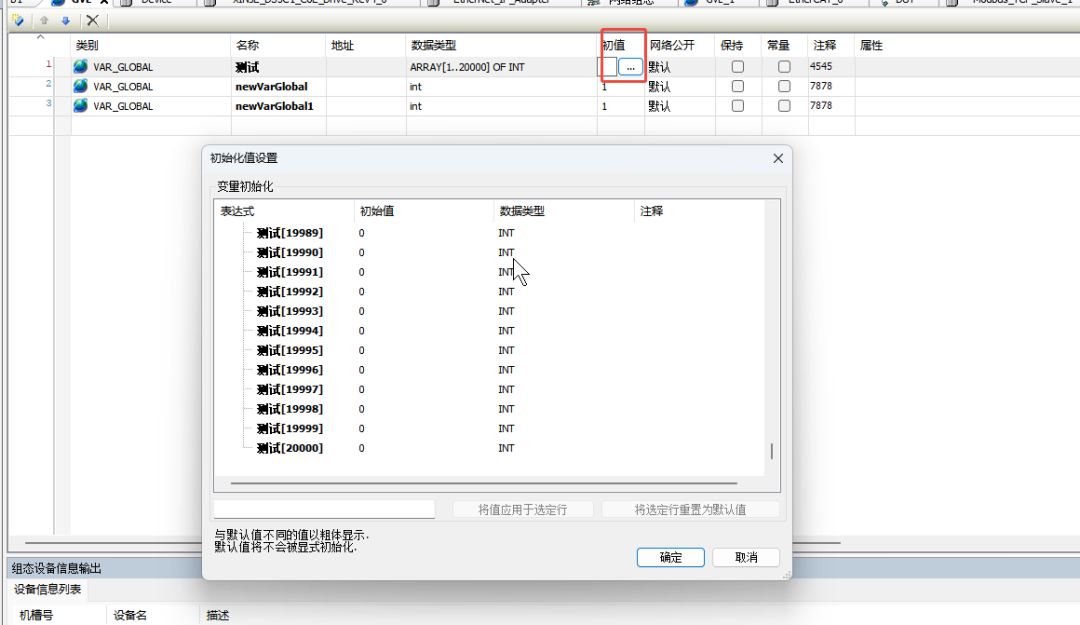Click the move down arrow toolbar icon
1080x625 pixels.
pos(65,21)
